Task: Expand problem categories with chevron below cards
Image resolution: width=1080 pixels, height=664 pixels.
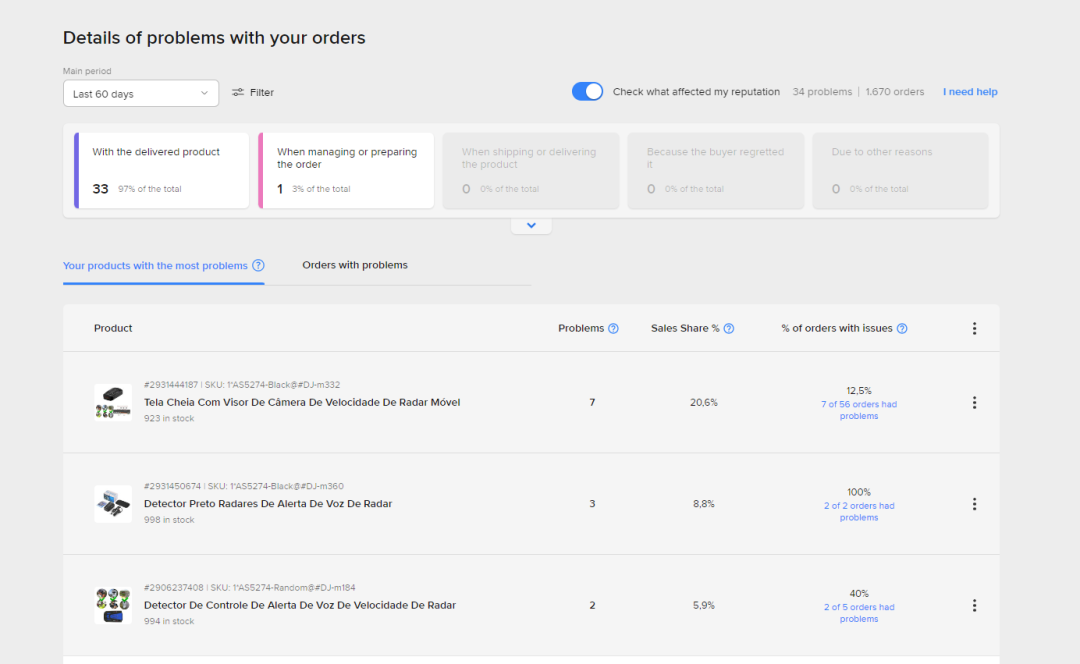Action: pyautogui.click(x=531, y=226)
